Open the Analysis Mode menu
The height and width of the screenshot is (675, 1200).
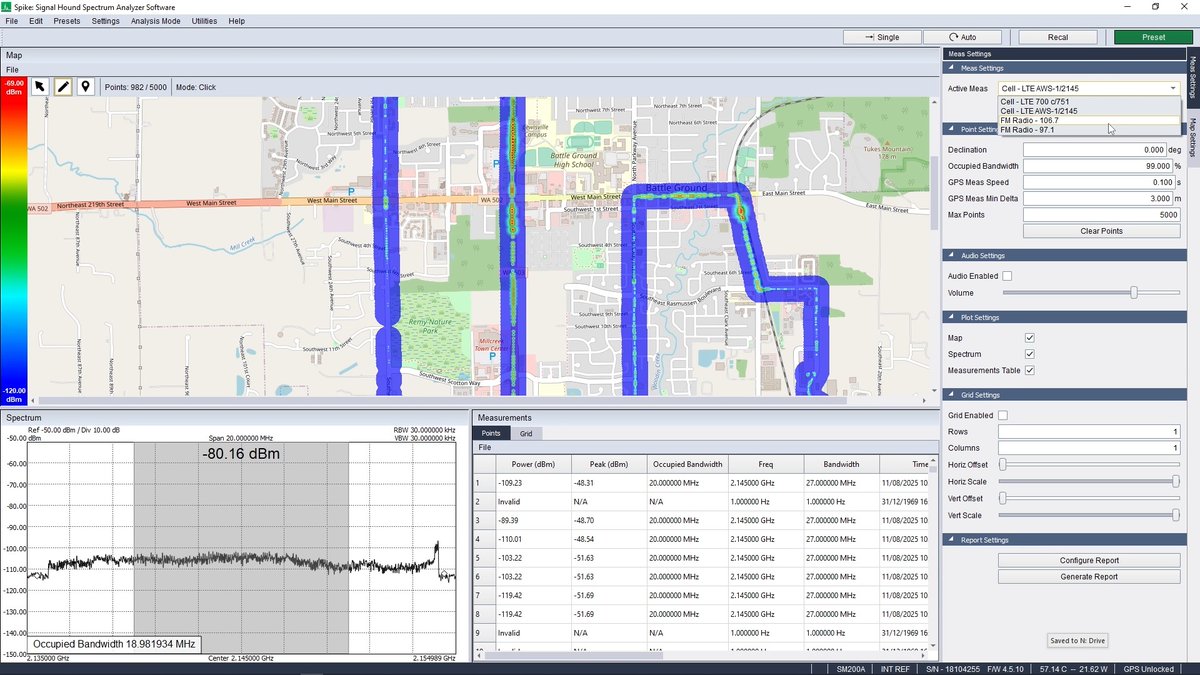tap(155, 21)
